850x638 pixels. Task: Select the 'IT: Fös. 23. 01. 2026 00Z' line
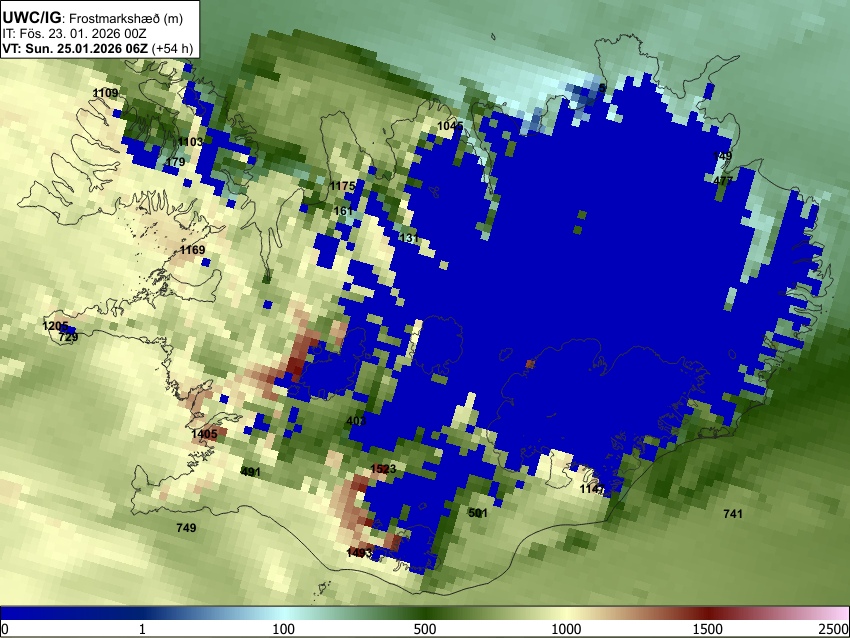[74, 34]
